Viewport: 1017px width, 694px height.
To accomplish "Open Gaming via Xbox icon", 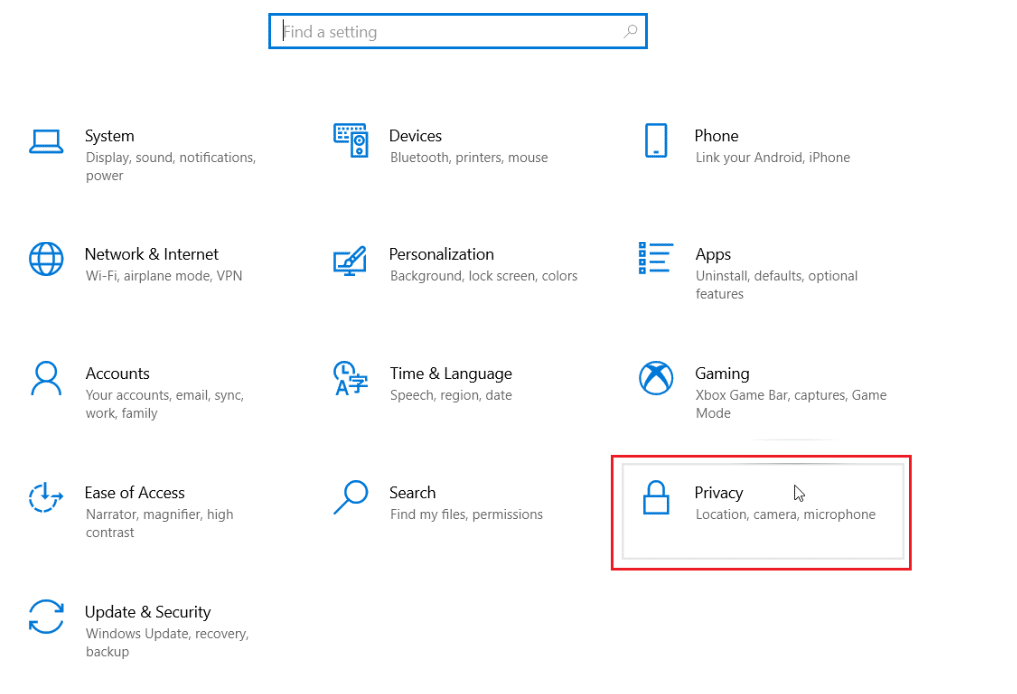I will (656, 379).
